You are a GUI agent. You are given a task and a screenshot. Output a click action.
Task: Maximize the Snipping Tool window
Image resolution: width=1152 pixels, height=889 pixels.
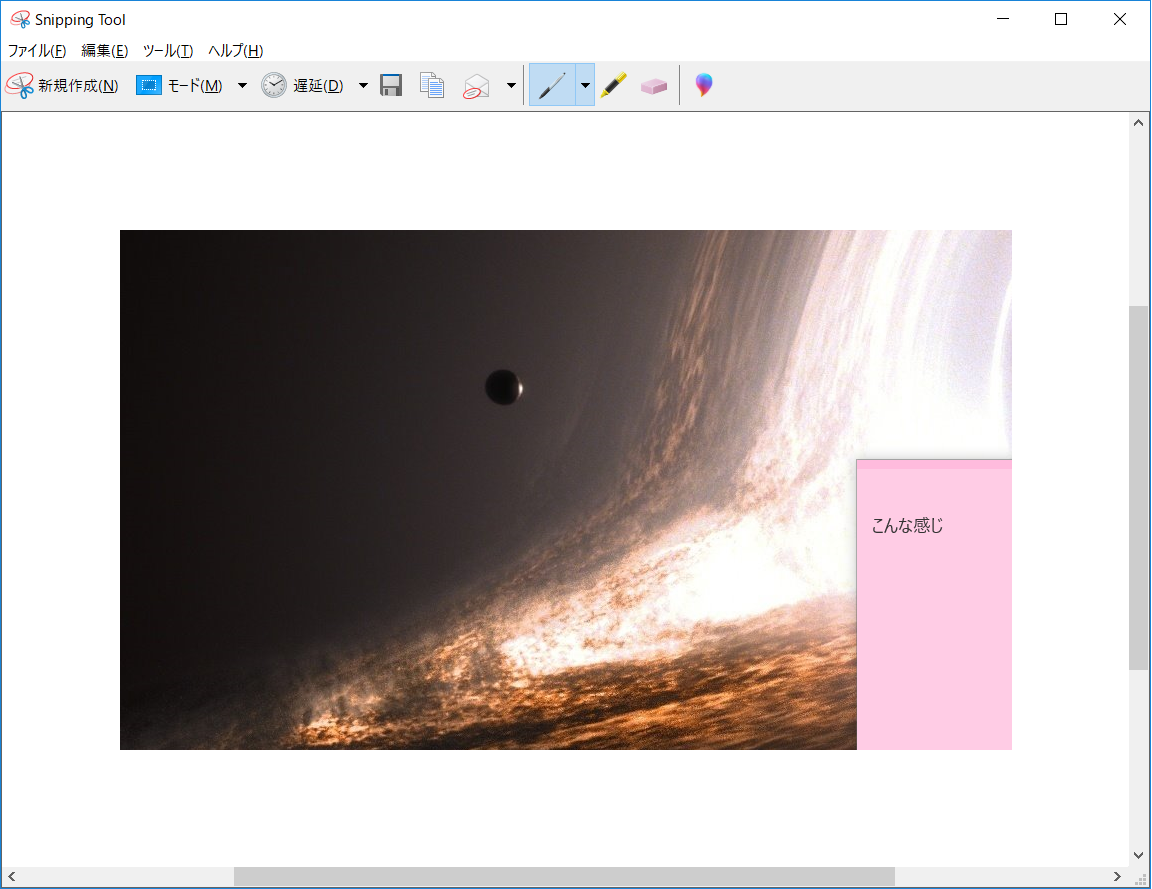1061,19
